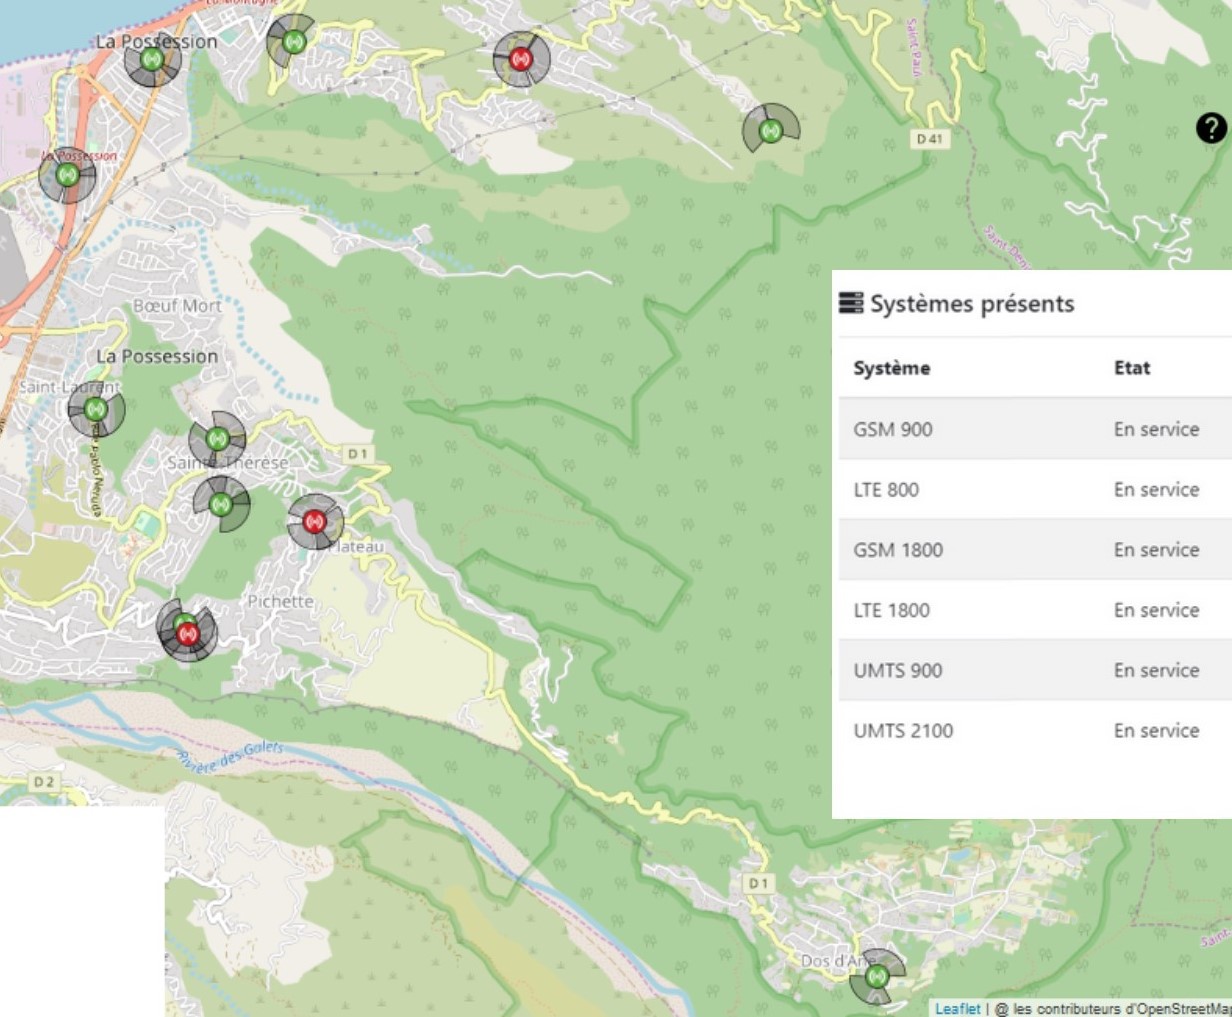The width and height of the screenshot is (1232, 1017).
Task: Click the help question mark icon
Action: coord(1210,128)
